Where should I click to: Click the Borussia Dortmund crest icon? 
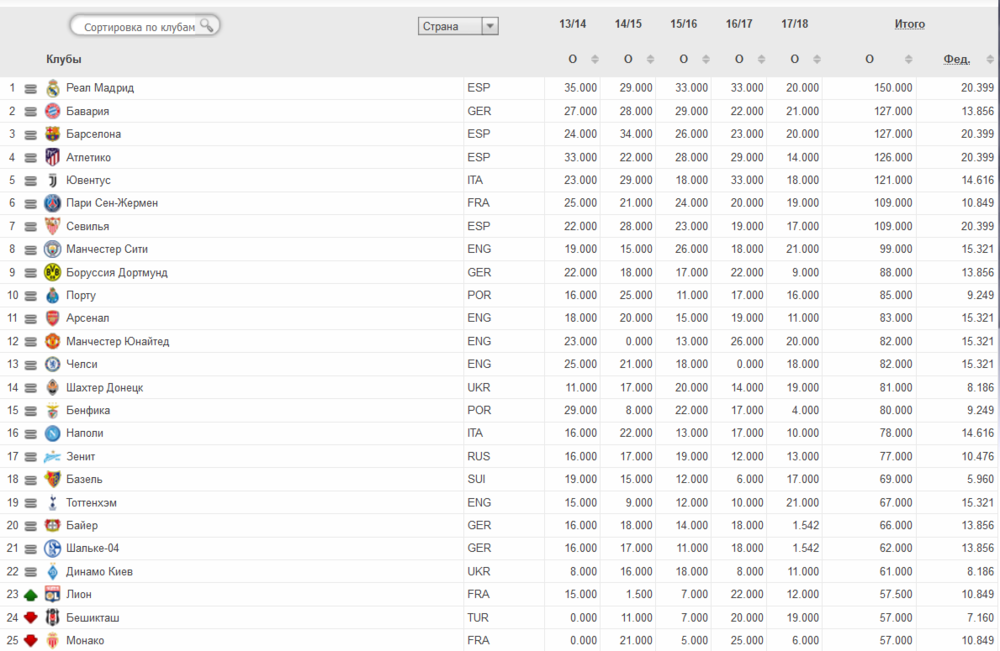[53, 272]
